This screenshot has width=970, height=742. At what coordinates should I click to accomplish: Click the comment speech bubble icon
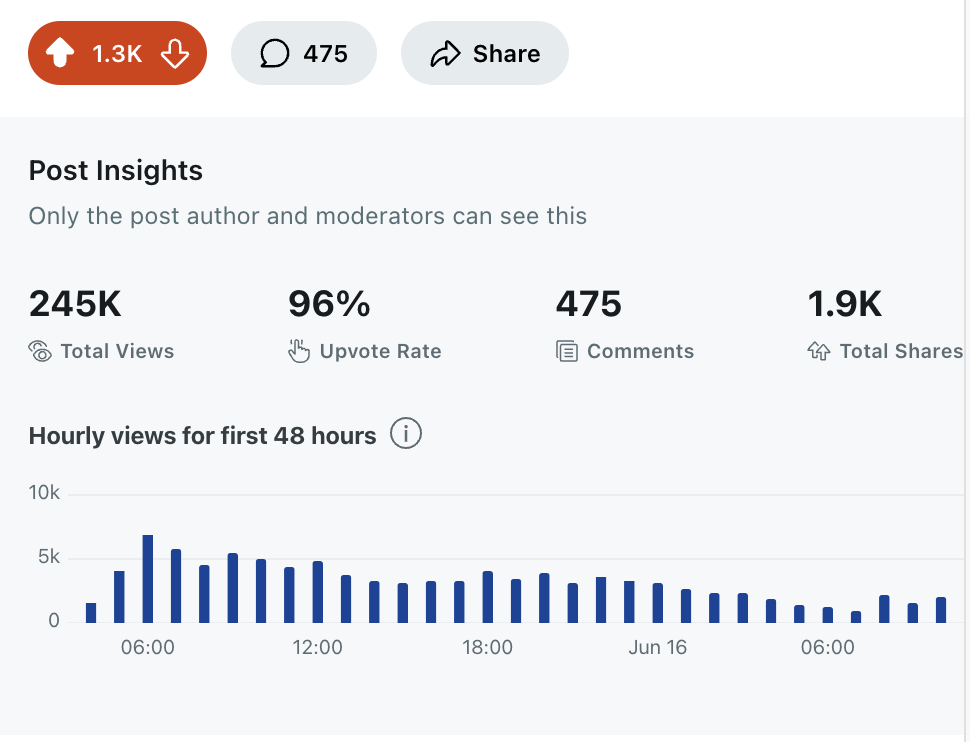pos(275,53)
